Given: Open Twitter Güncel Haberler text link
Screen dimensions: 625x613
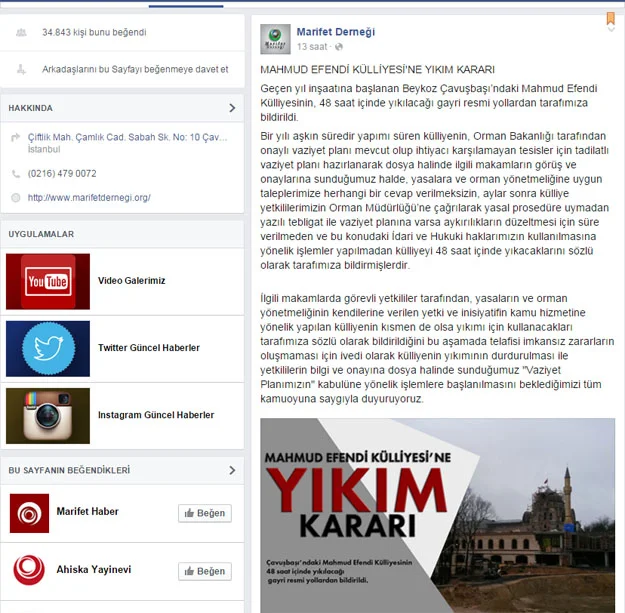Looking at the screenshot, I should (148, 348).
